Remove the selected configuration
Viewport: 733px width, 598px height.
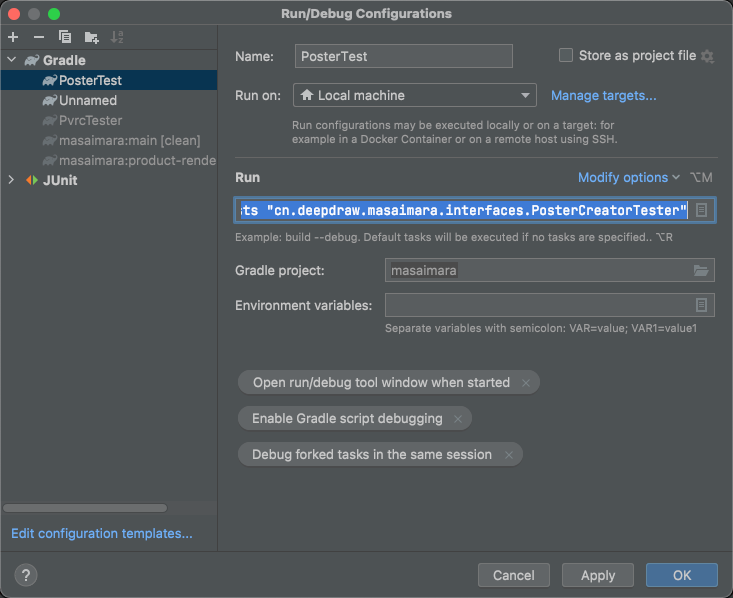tap(39, 37)
